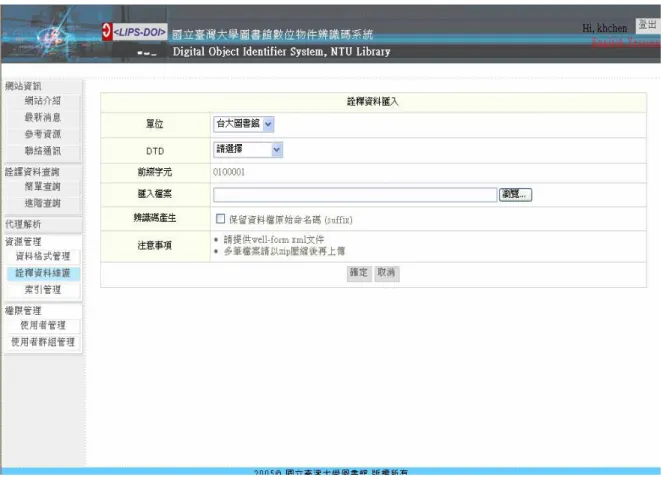Screen dimensions: 663x477
Task: Open 網站介紹 in the sidebar
Action: [x=43, y=101]
